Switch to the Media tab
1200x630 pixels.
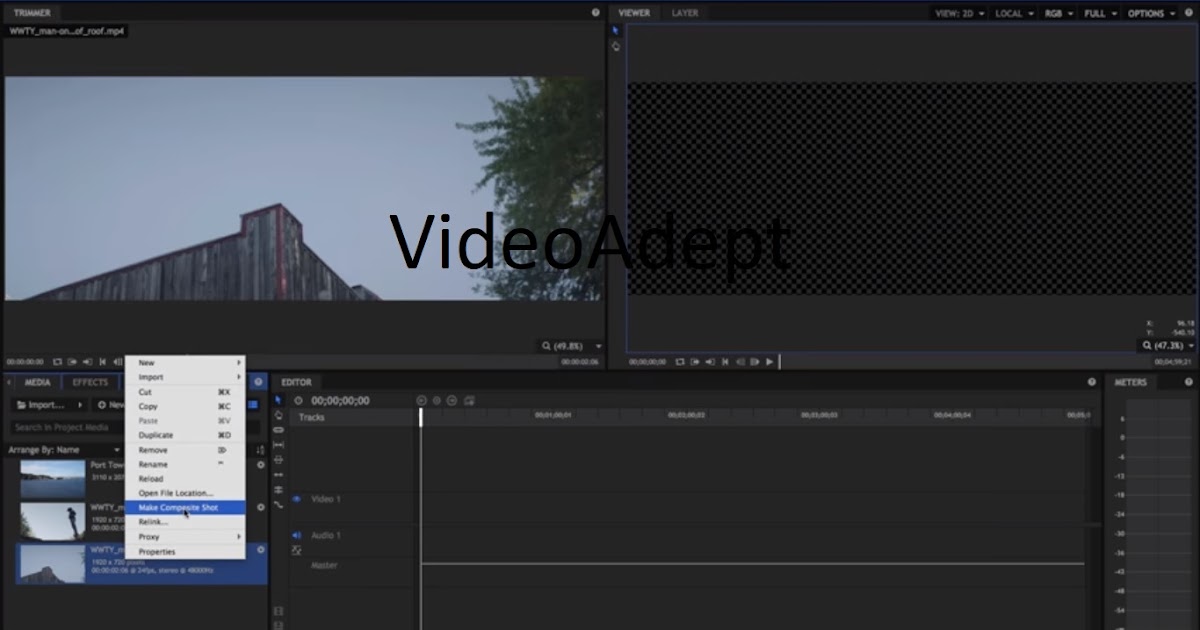(38, 382)
